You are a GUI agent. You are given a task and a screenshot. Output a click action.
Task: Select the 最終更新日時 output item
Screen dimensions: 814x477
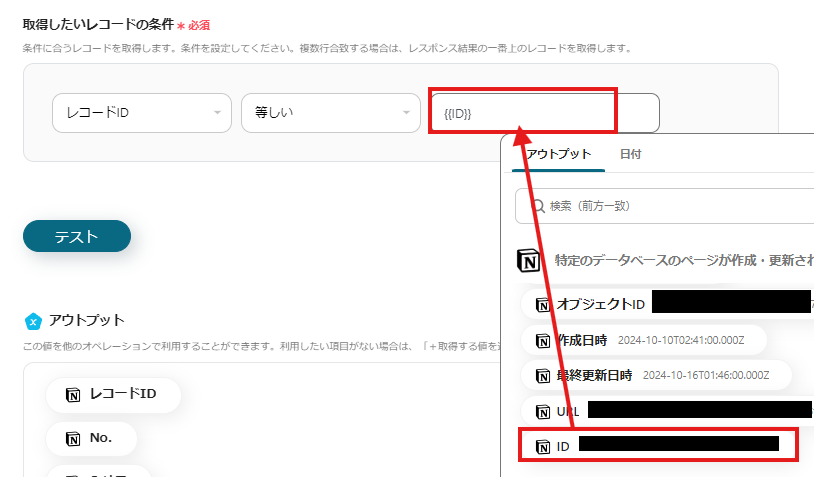pyautogui.click(x=656, y=375)
